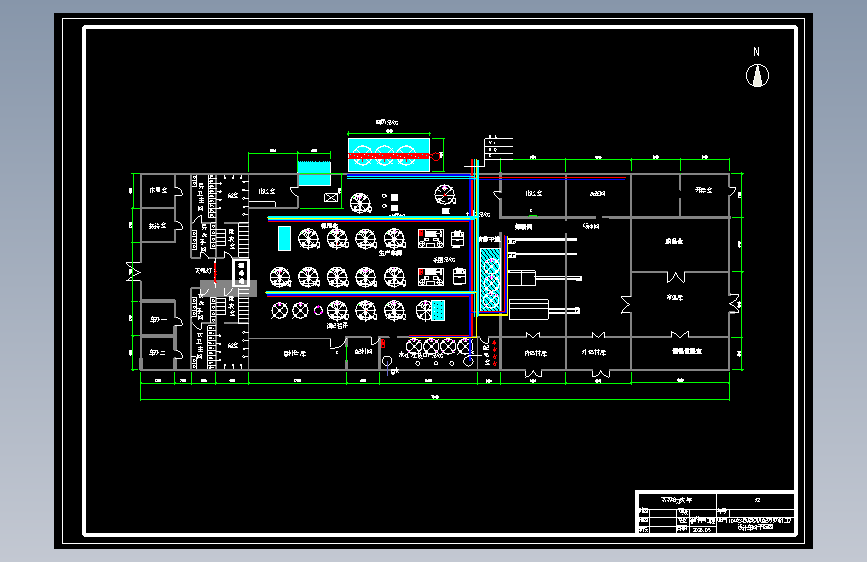The width and height of the screenshot is (867, 562).
Task: Click the small magenta circle among the bottom-row tanks
Action: click(318, 310)
